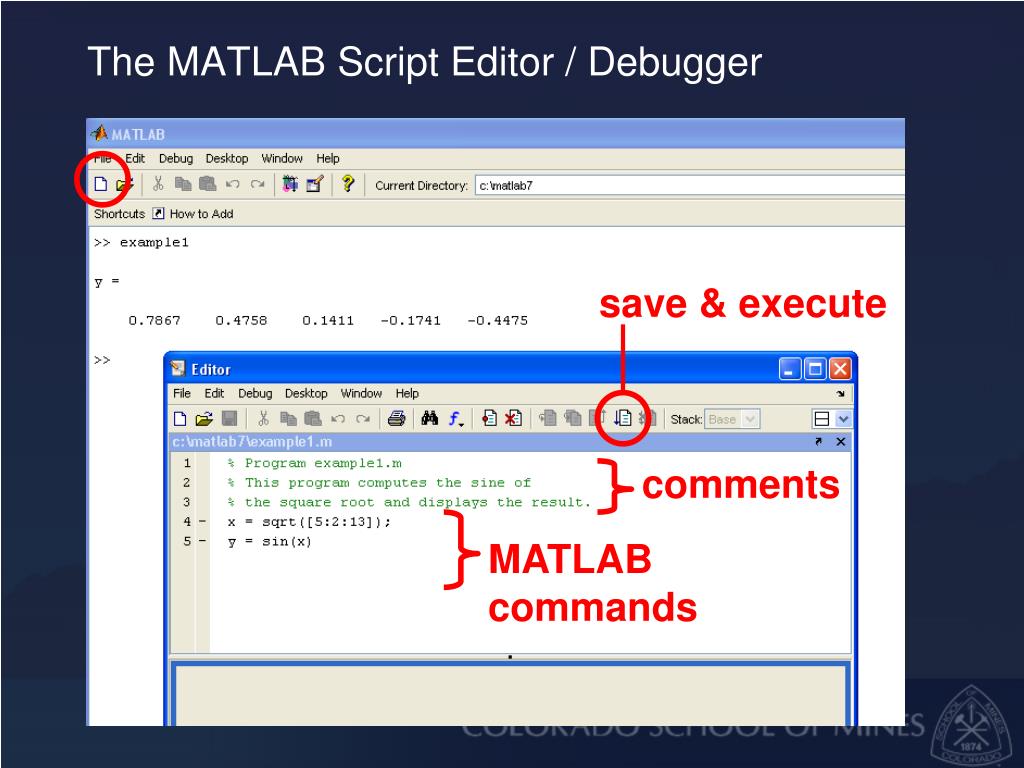This screenshot has height=768, width=1024.
Task: Open Edit menu in Editor window
Action: [x=214, y=393]
